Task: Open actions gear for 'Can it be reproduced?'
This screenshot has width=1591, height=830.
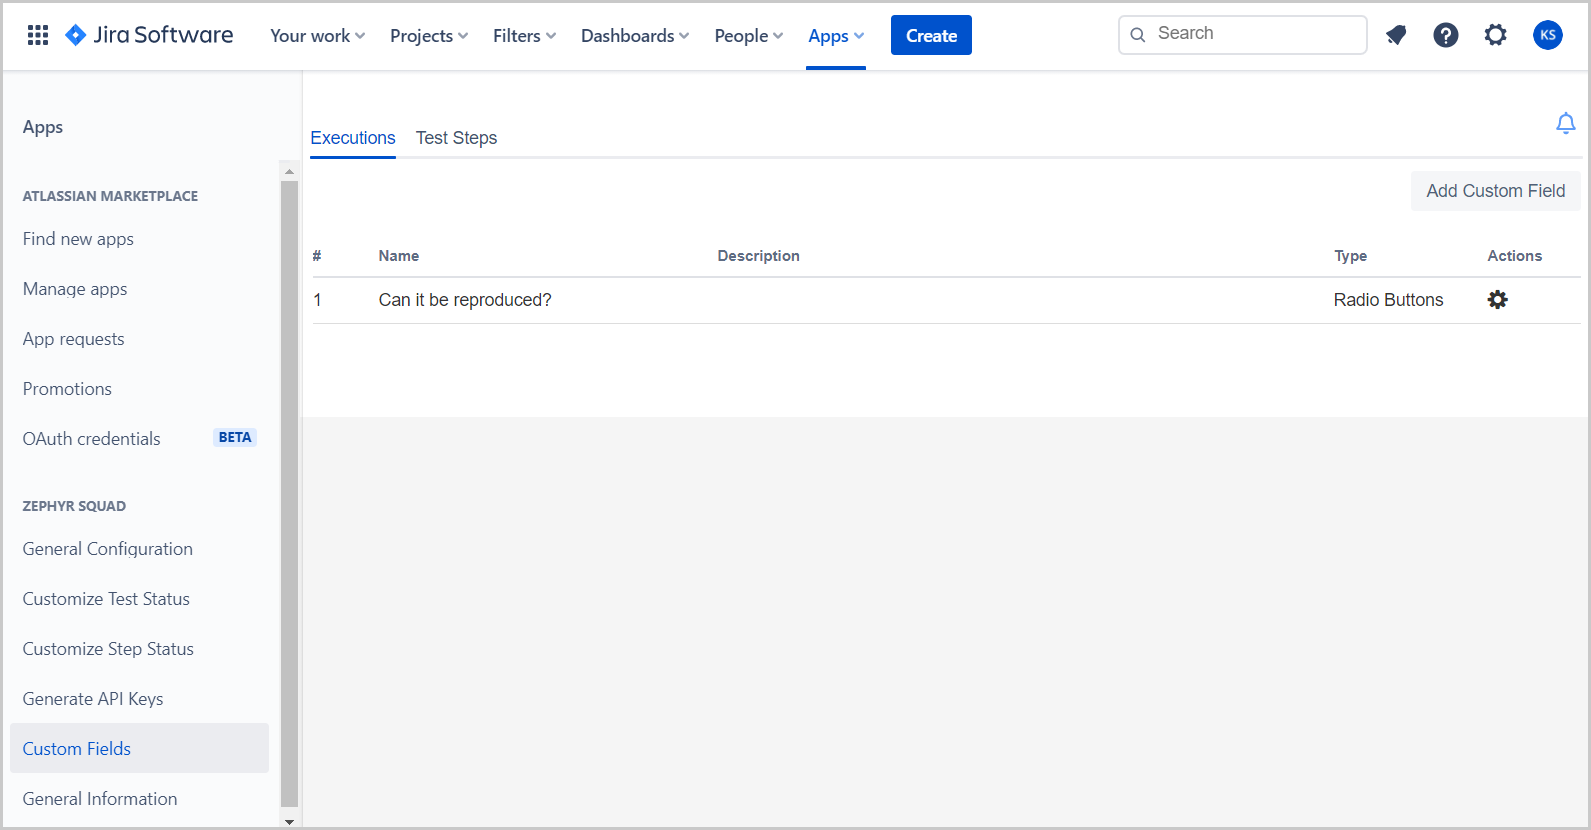Action: pyautogui.click(x=1497, y=300)
